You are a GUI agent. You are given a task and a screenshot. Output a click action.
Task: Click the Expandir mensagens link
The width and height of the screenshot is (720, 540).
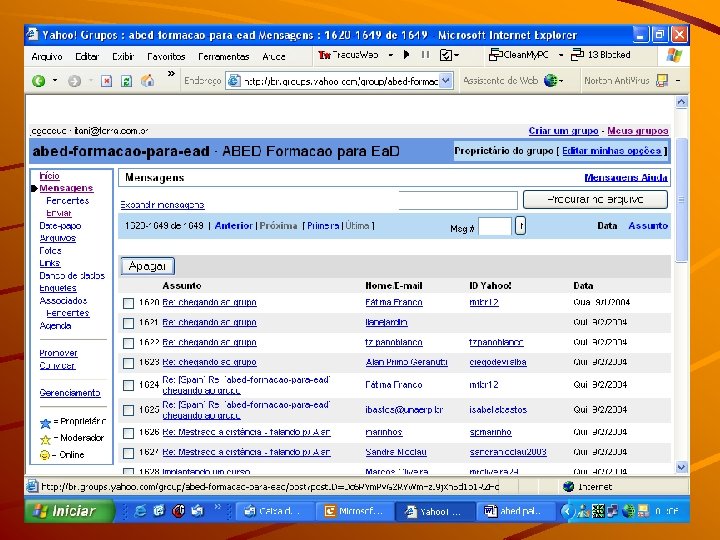point(162,205)
